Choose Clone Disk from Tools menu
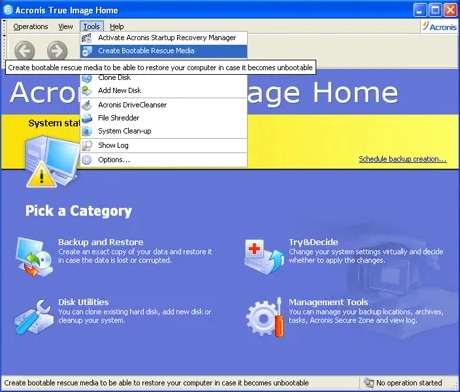 (164, 78)
